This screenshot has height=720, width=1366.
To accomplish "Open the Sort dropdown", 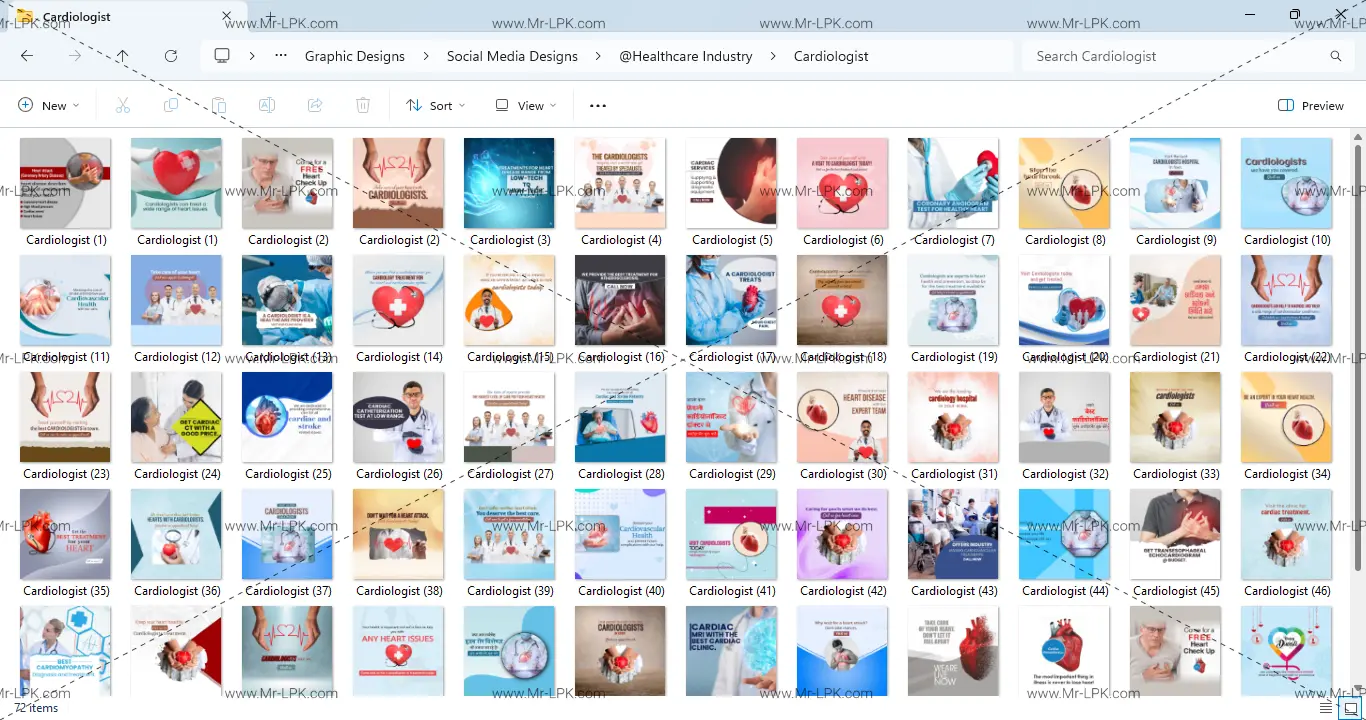I will pyautogui.click(x=435, y=105).
